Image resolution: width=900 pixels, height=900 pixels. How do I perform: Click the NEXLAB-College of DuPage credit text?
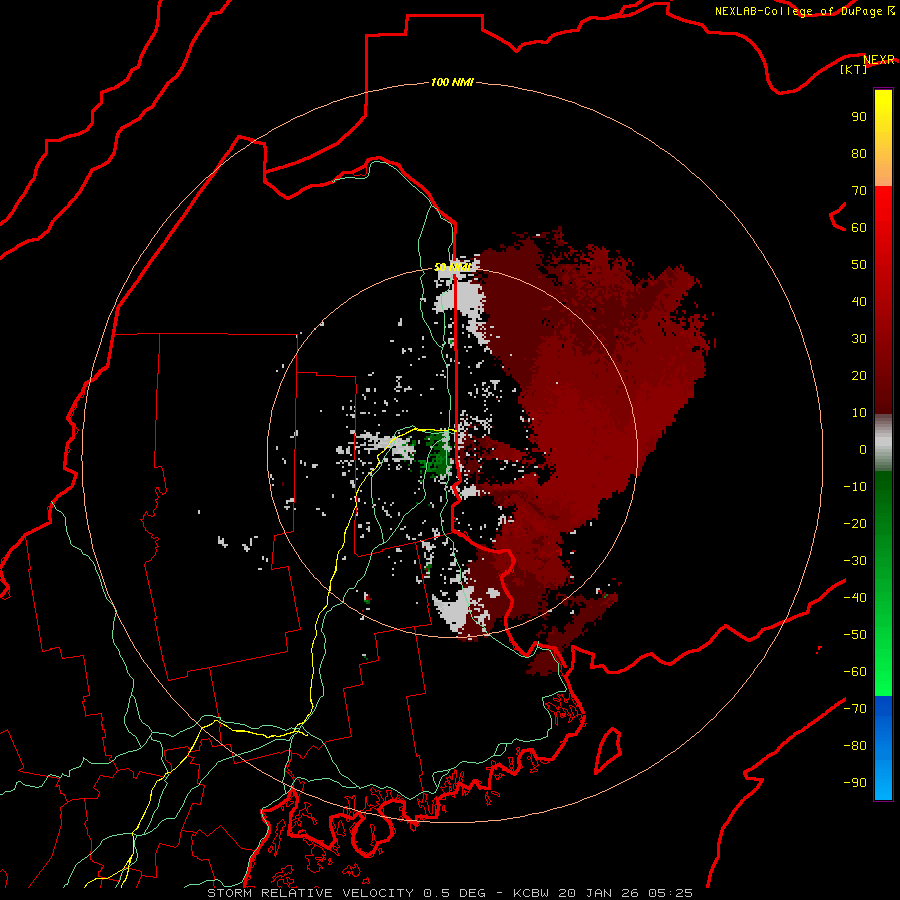[x=804, y=11]
